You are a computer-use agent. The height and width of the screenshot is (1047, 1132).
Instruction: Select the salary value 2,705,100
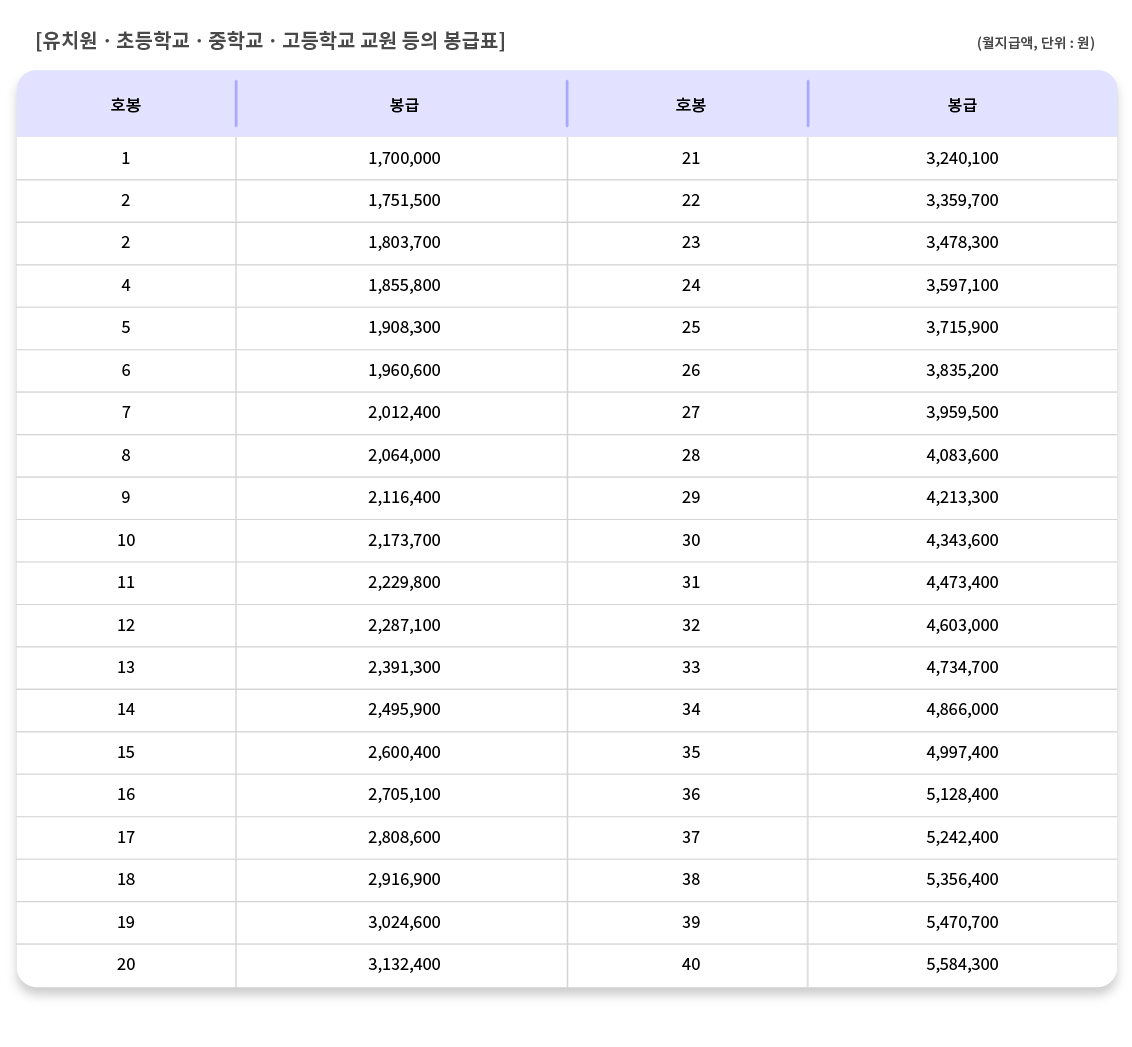(x=404, y=794)
